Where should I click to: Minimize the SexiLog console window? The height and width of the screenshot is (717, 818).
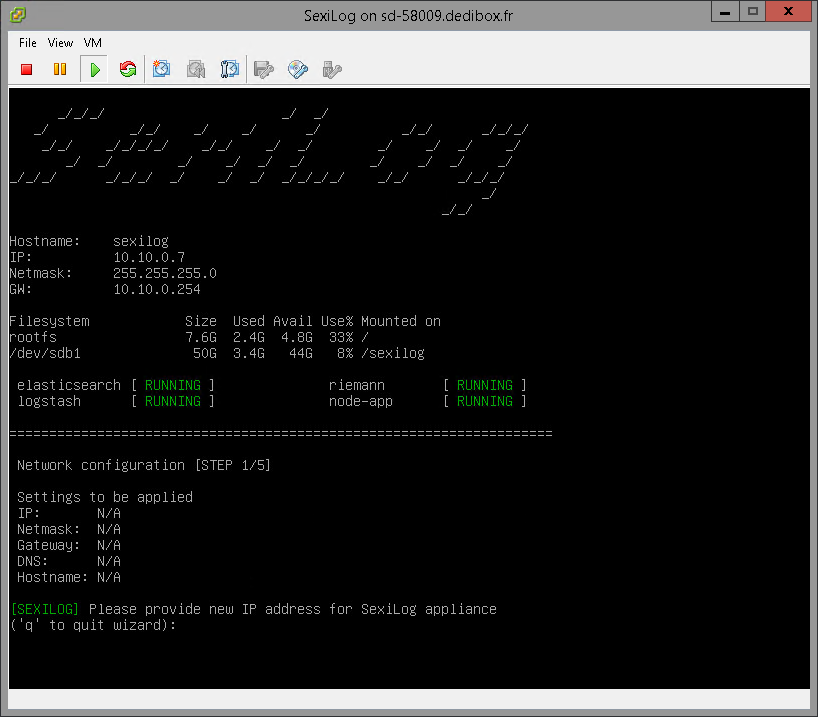pos(725,11)
